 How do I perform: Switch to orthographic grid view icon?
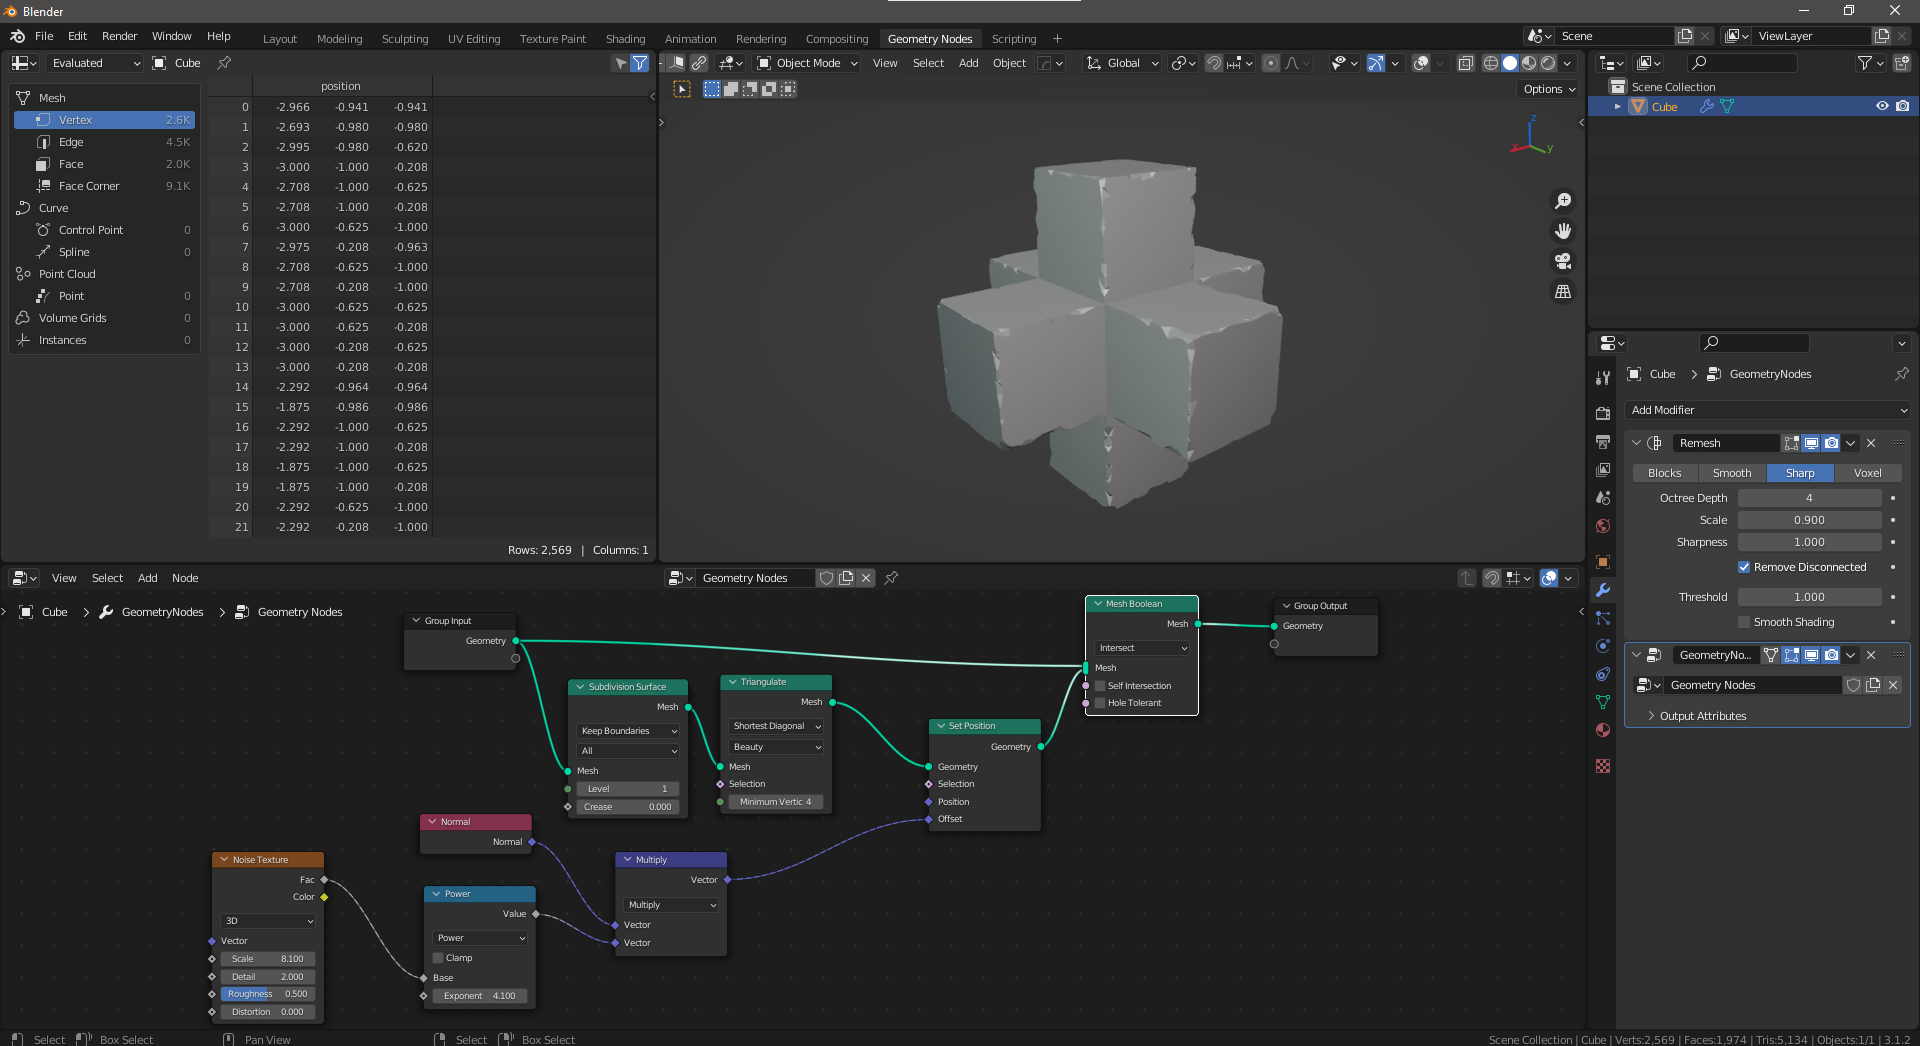(1562, 292)
